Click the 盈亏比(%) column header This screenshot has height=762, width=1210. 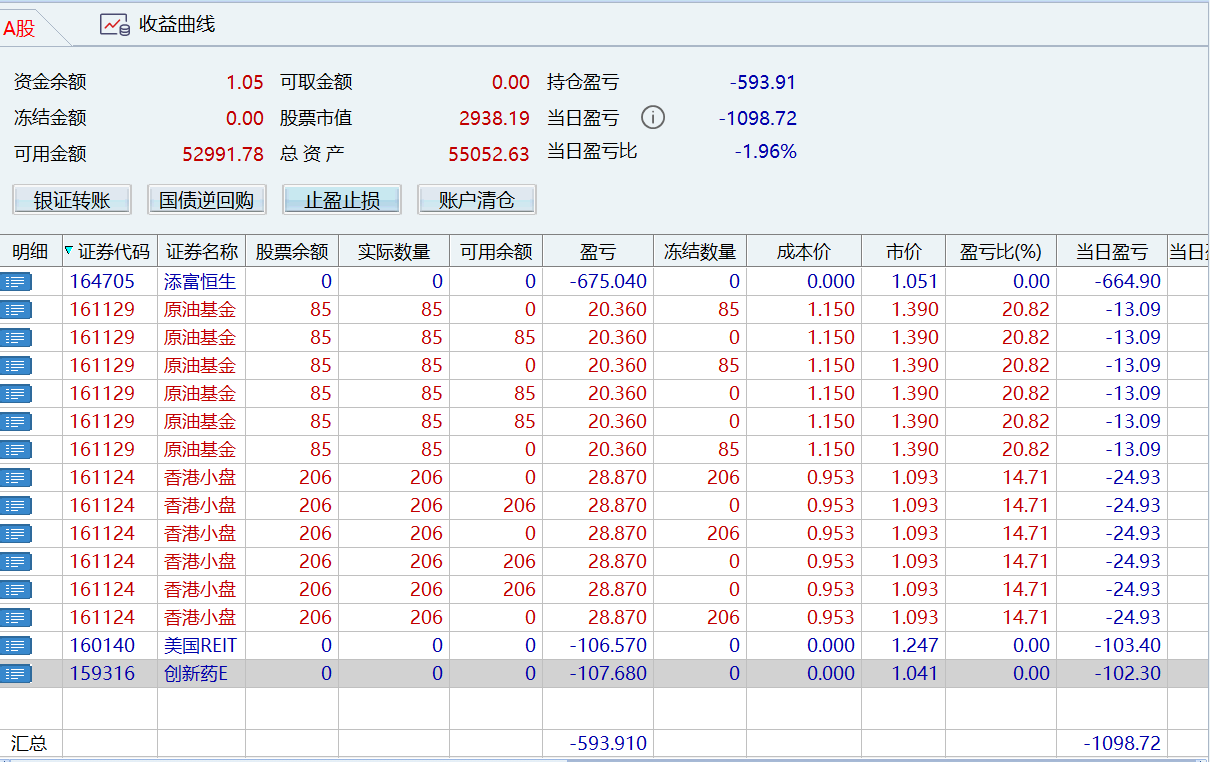click(1000, 252)
